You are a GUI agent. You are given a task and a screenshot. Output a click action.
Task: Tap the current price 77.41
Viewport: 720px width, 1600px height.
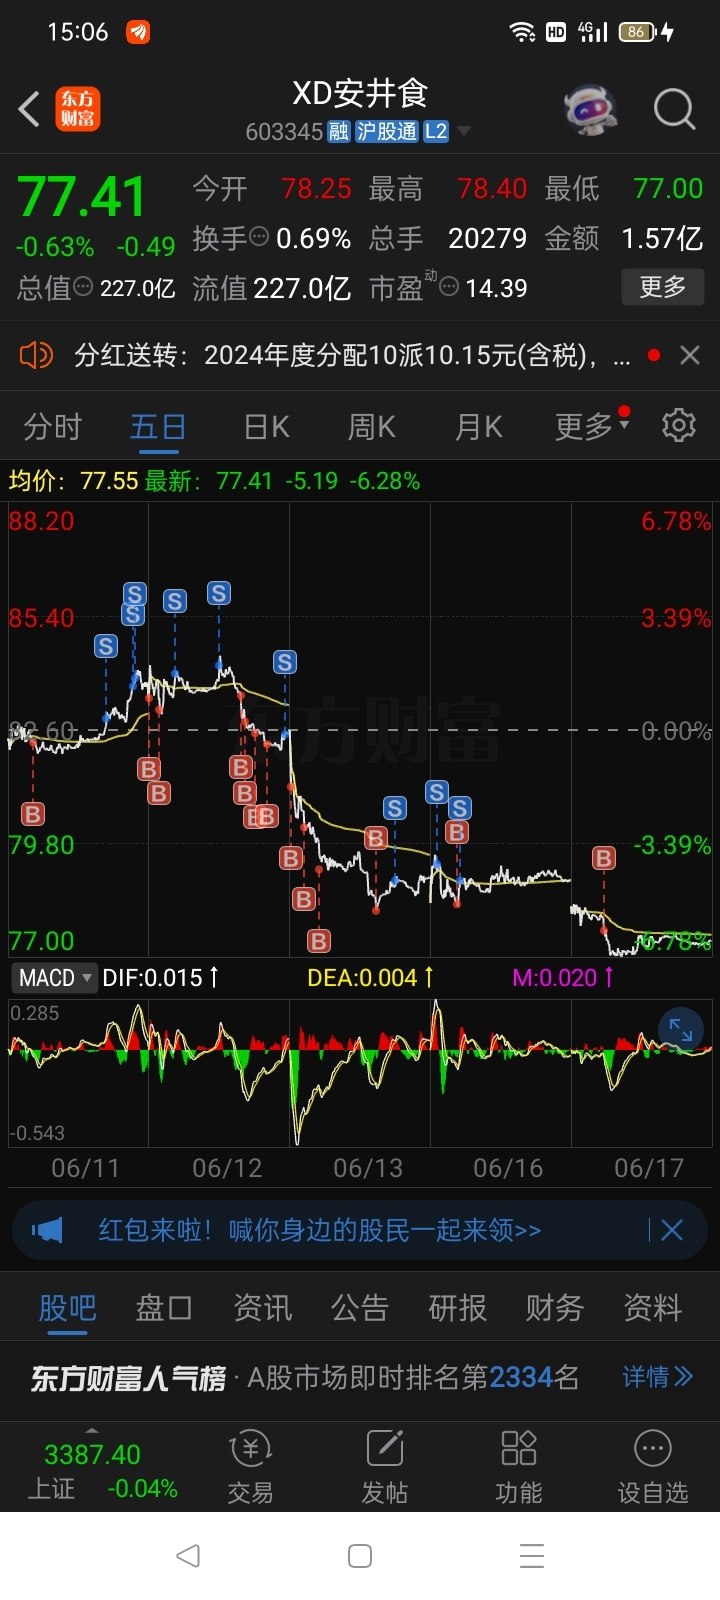coord(81,196)
